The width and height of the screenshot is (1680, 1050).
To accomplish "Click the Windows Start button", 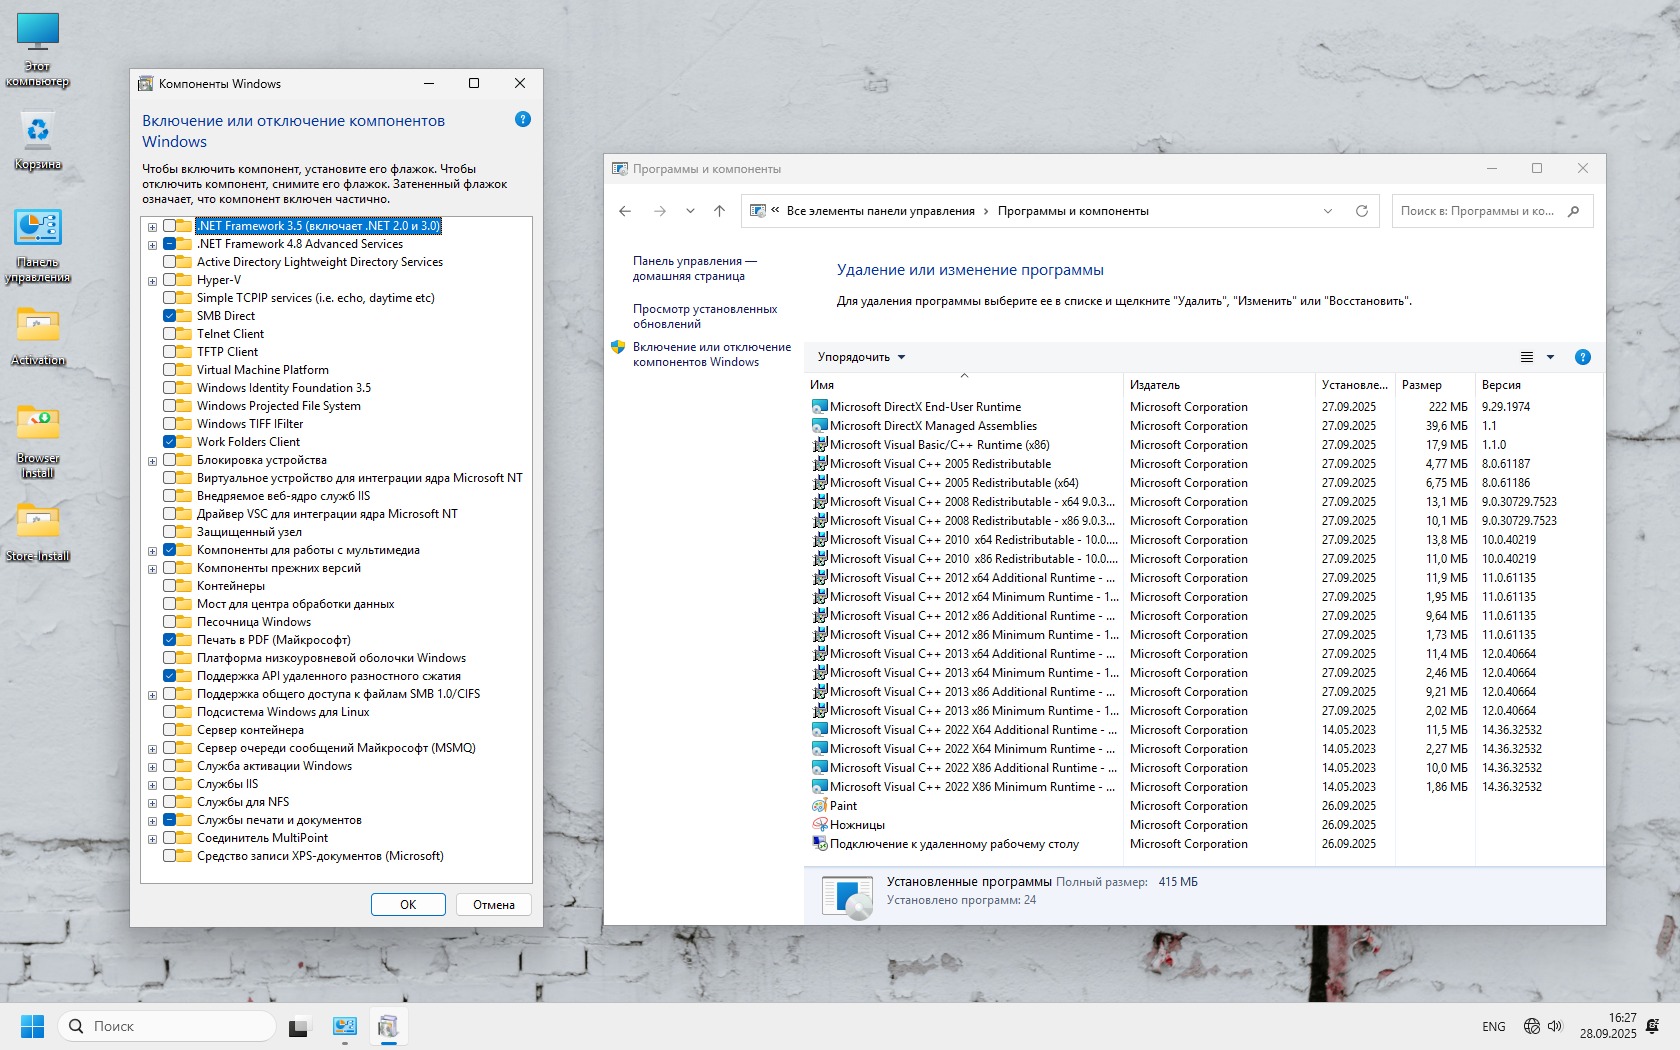I will (x=32, y=1026).
